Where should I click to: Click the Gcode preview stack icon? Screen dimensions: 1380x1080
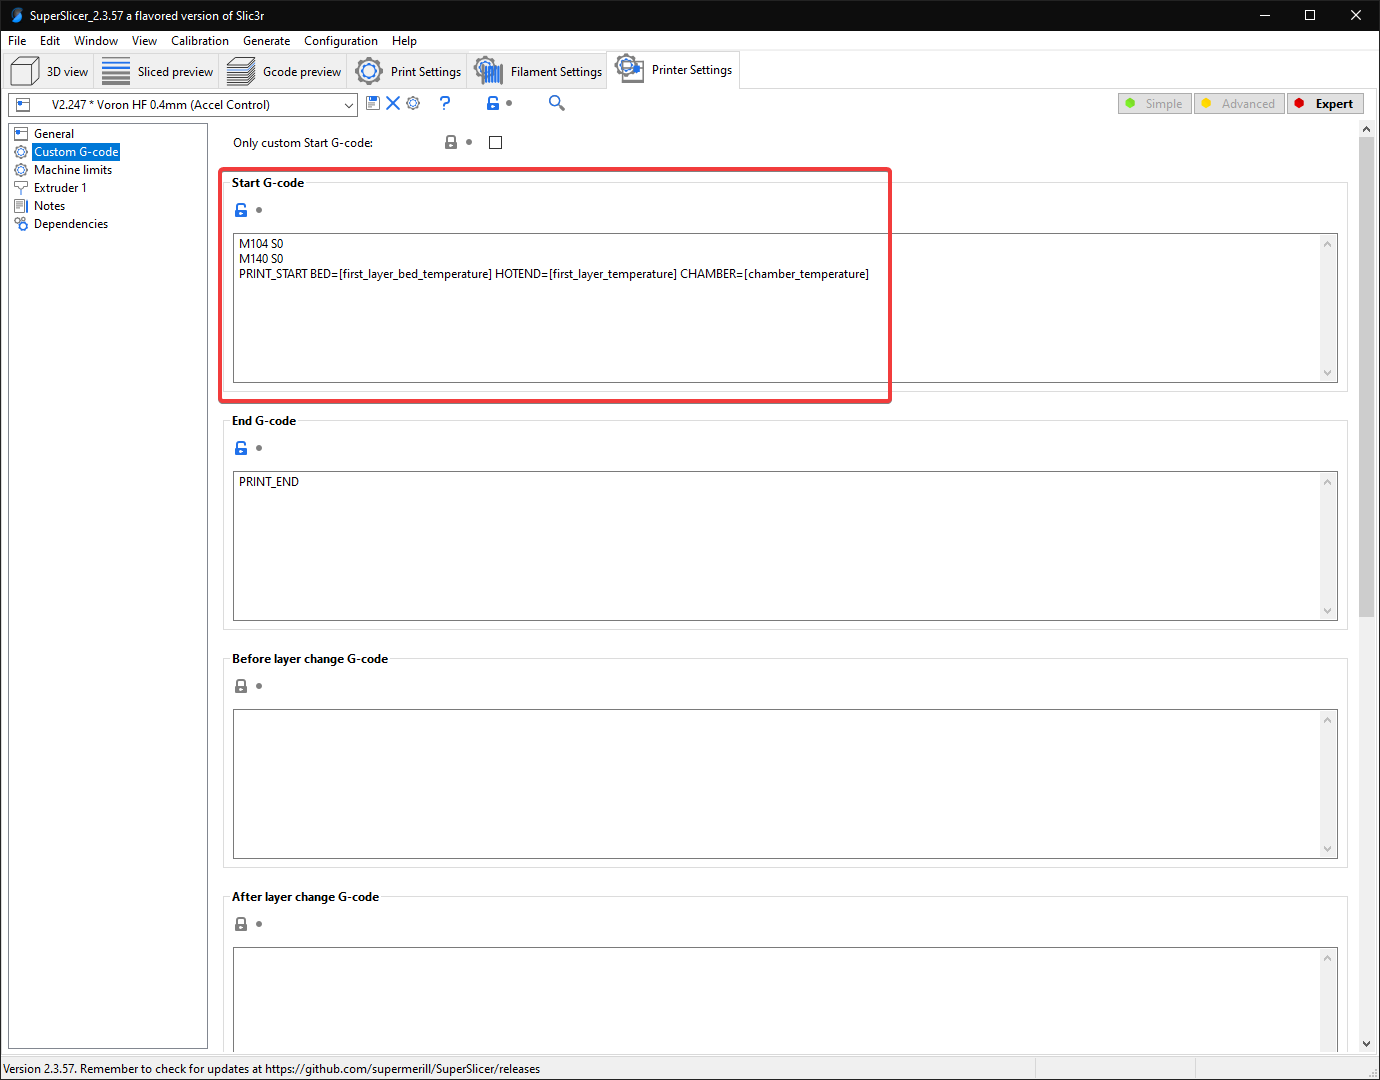(x=241, y=71)
